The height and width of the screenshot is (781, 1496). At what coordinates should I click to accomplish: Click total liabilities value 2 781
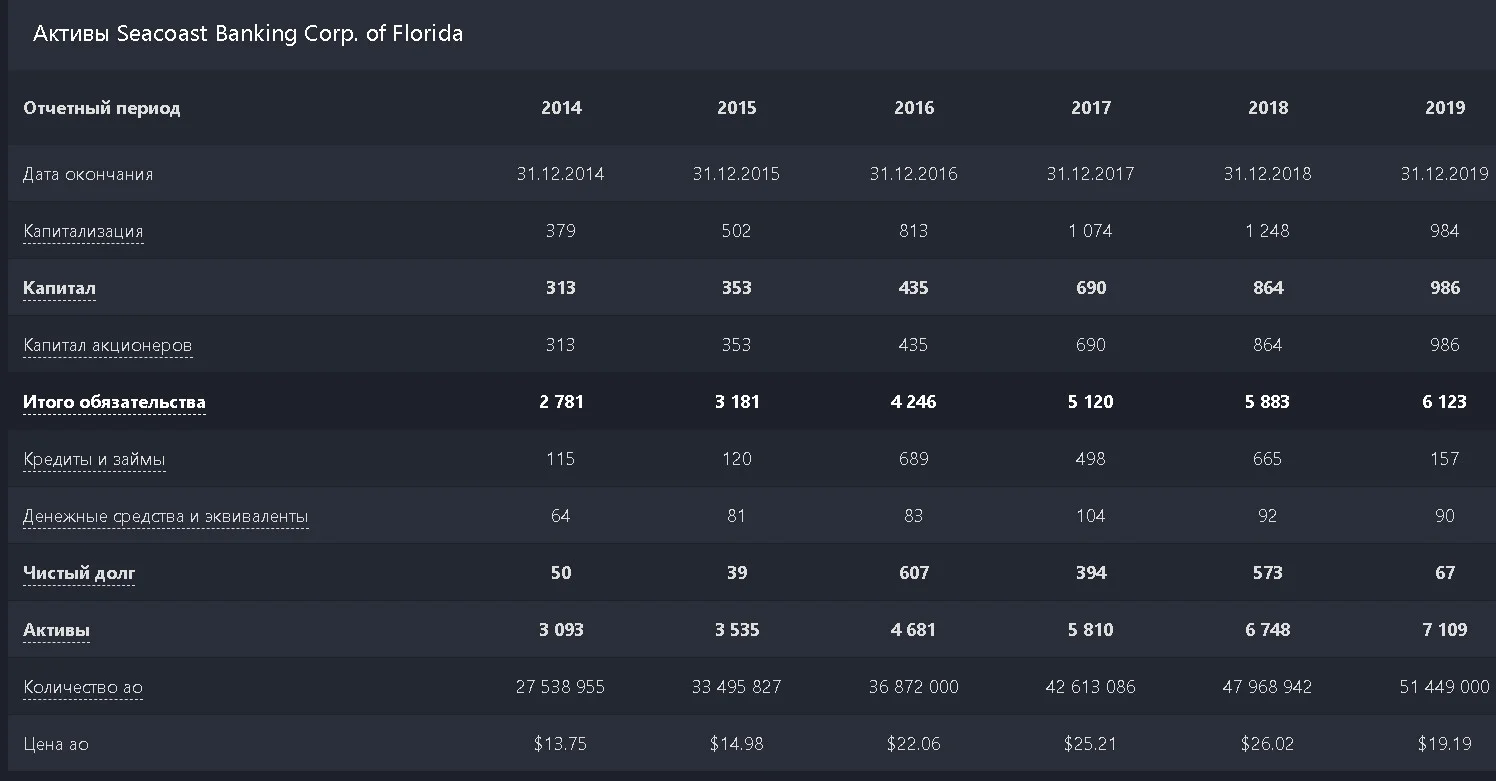click(561, 402)
